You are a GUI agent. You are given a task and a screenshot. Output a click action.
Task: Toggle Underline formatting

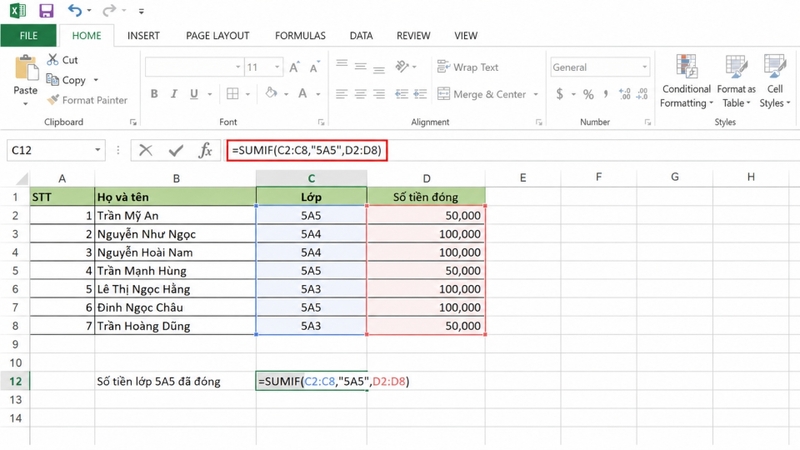pyautogui.click(x=194, y=94)
